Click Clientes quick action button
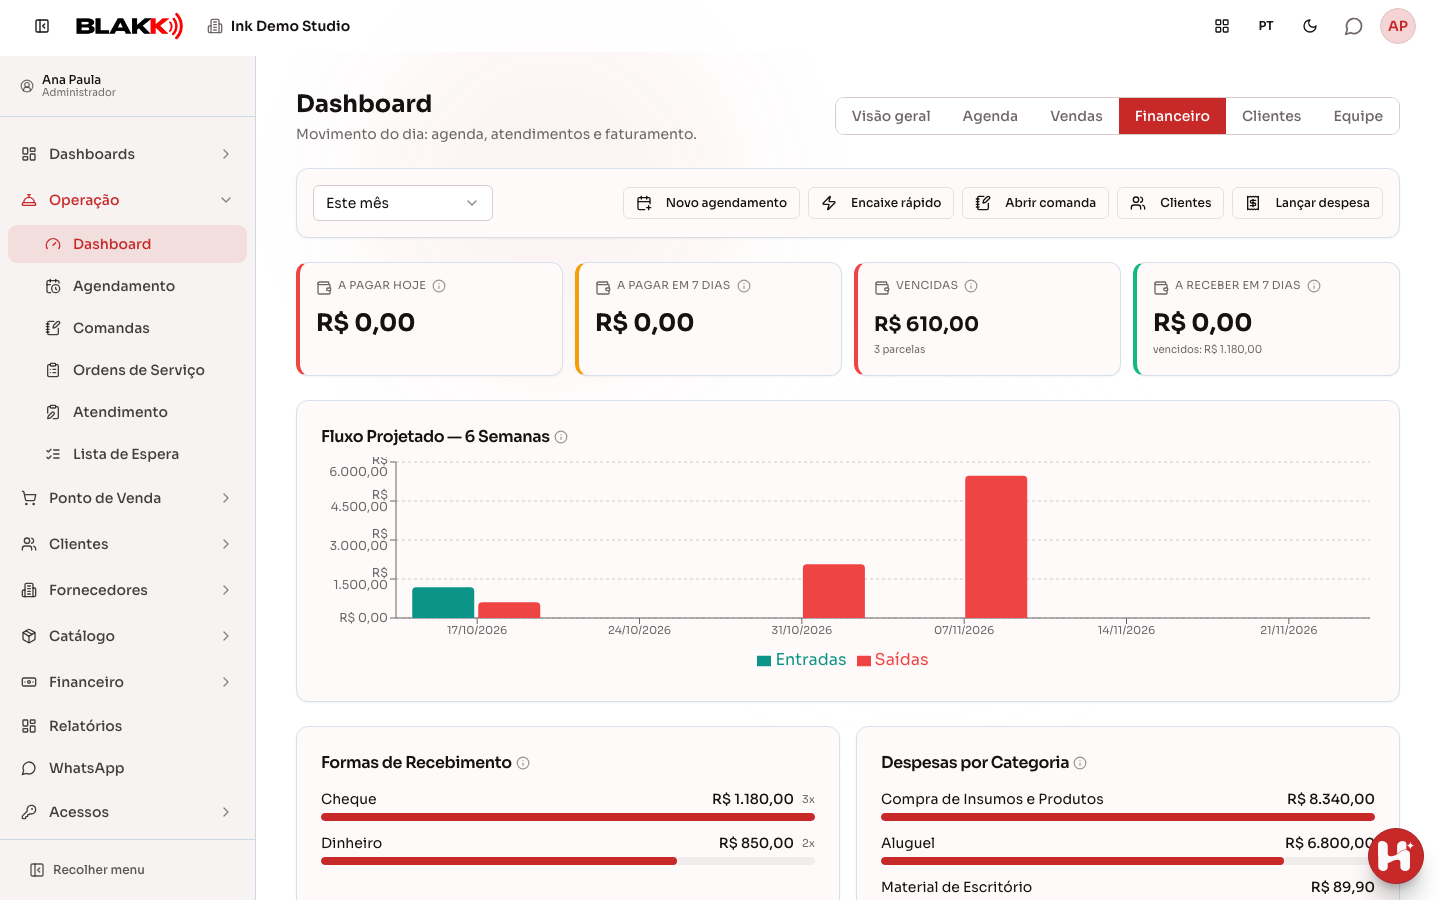 click(1170, 203)
